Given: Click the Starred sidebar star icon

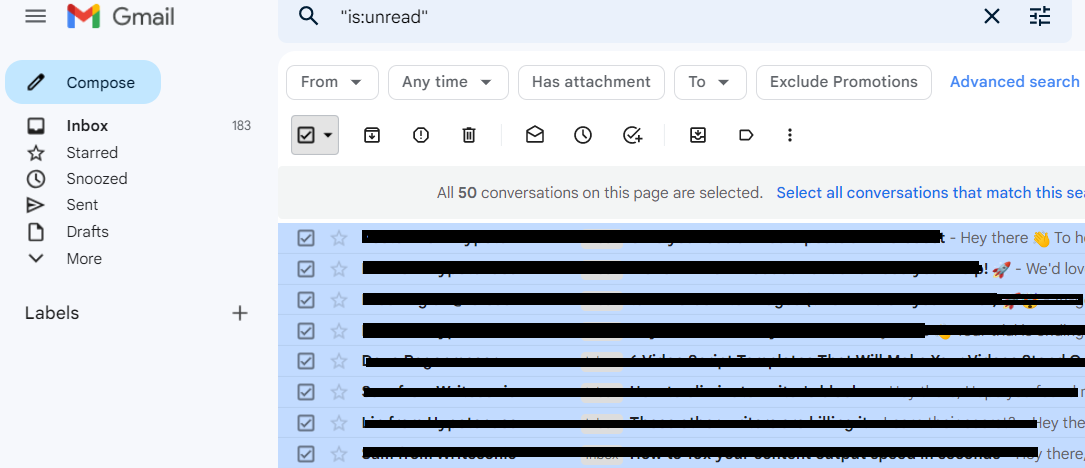Looking at the screenshot, I should pos(35,152).
